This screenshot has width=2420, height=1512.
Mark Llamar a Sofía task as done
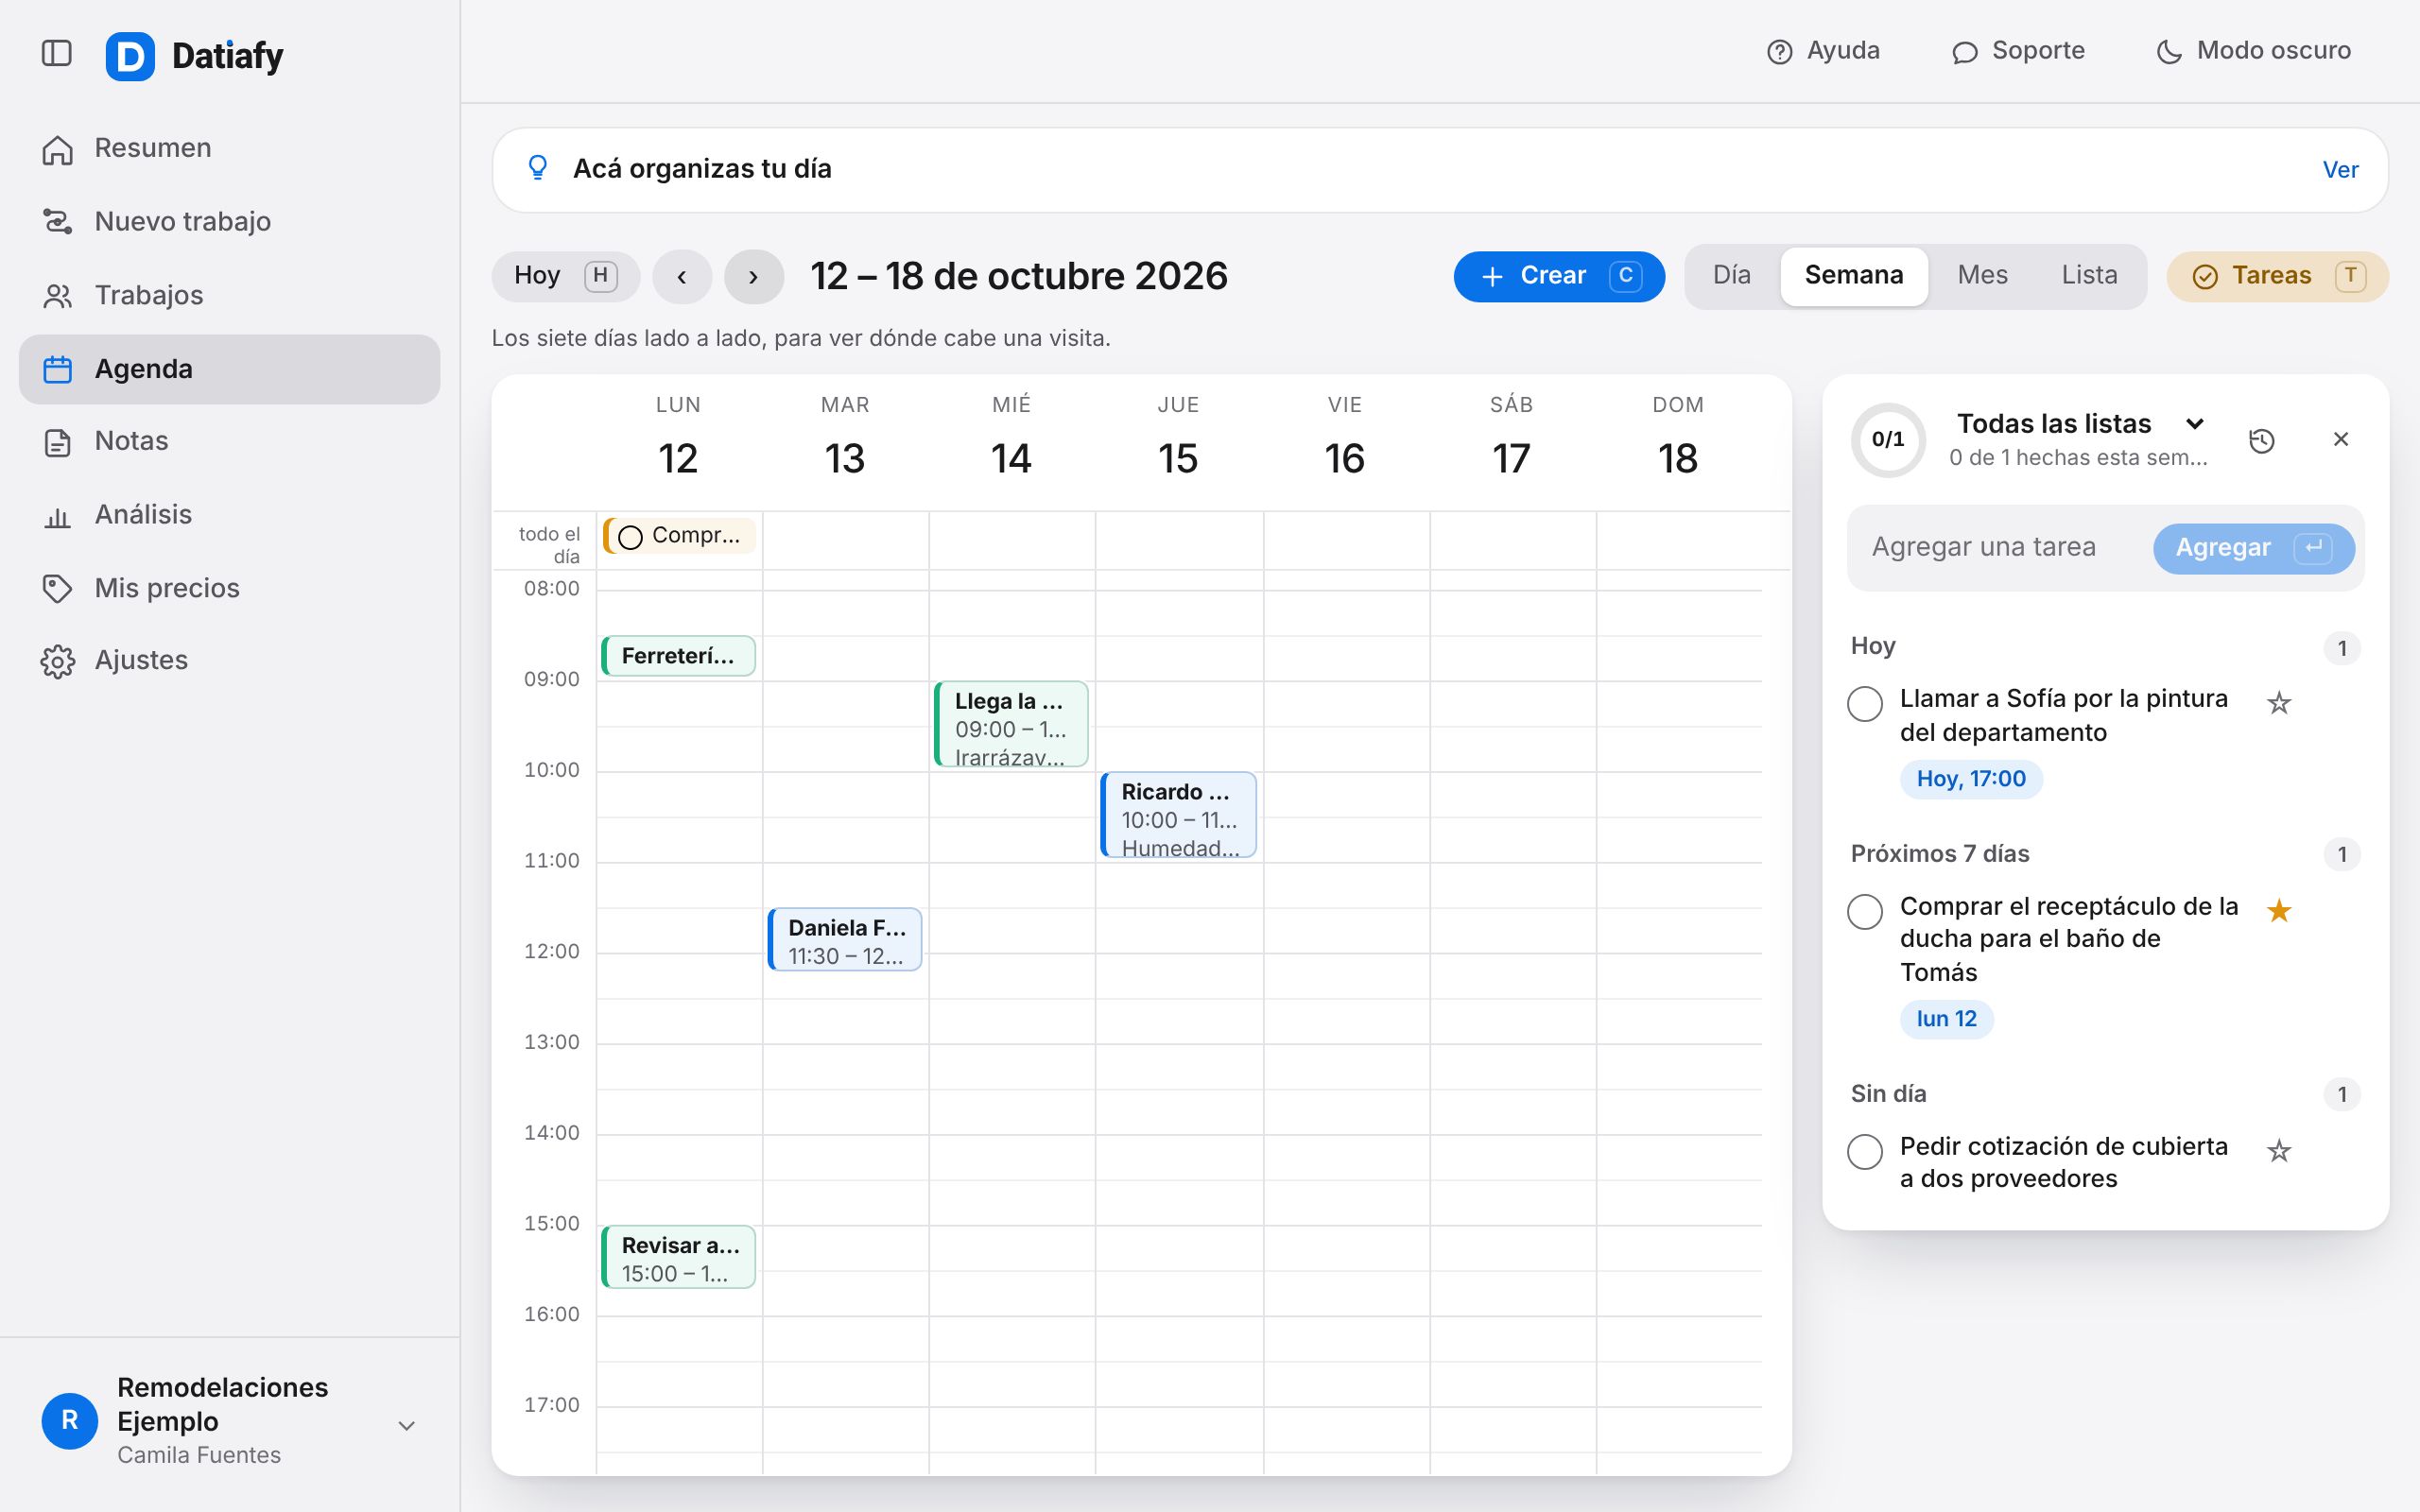click(x=1865, y=704)
